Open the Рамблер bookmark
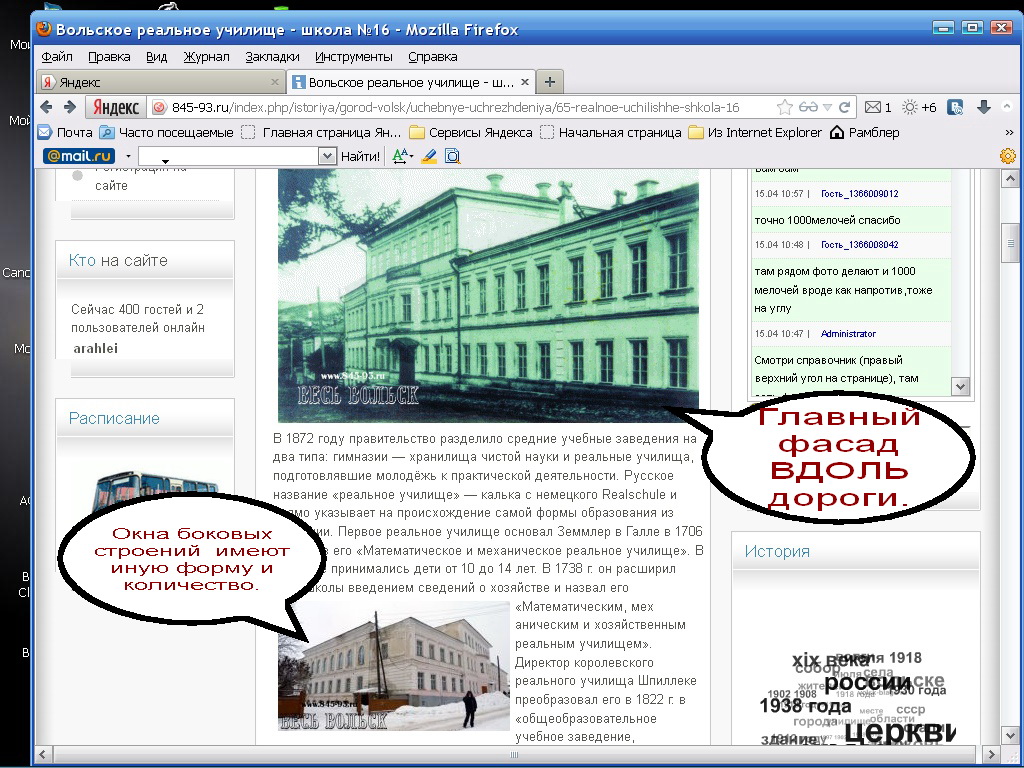Image resolution: width=1024 pixels, height=768 pixels. (865, 132)
